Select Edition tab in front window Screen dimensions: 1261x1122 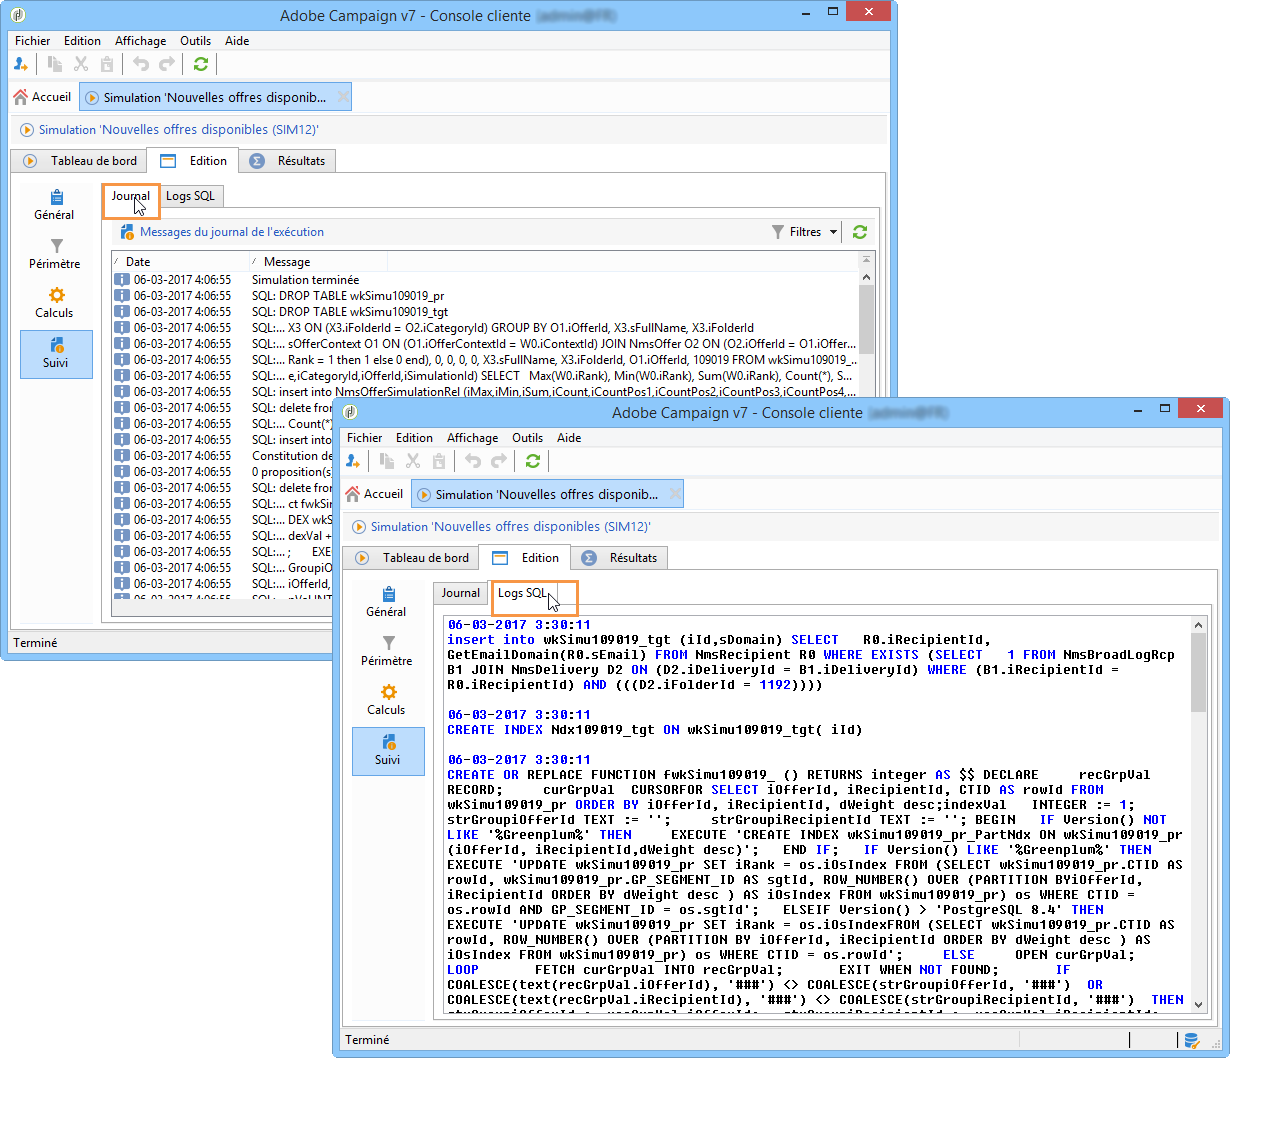pos(526,558)
